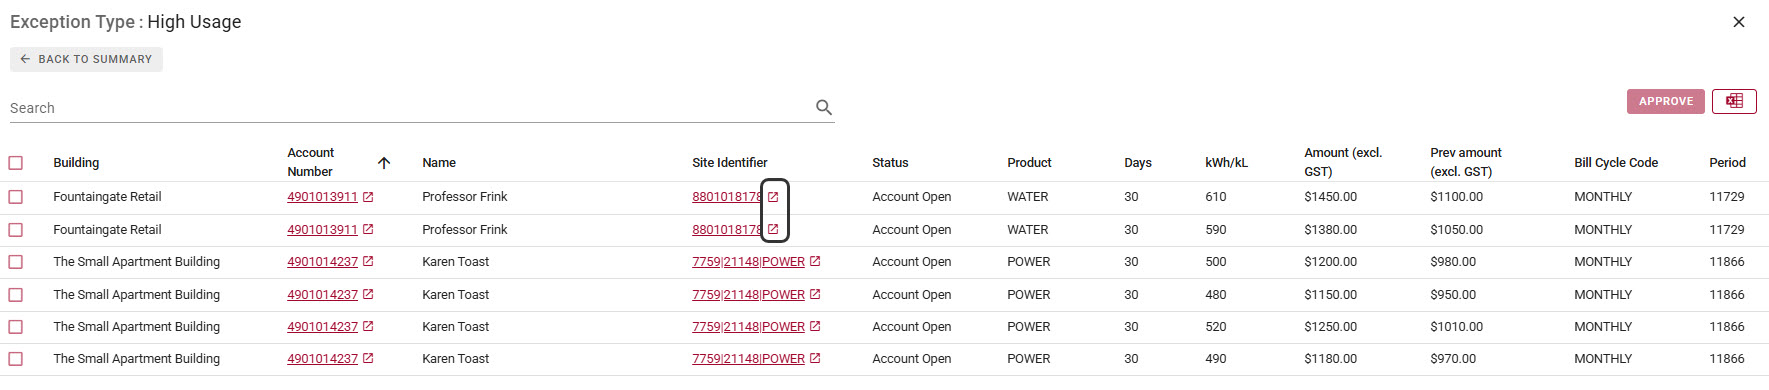1769x390 pixels.
Task: Open site identifier external icon in $1380.00 row
Action: tap(773, 230)
